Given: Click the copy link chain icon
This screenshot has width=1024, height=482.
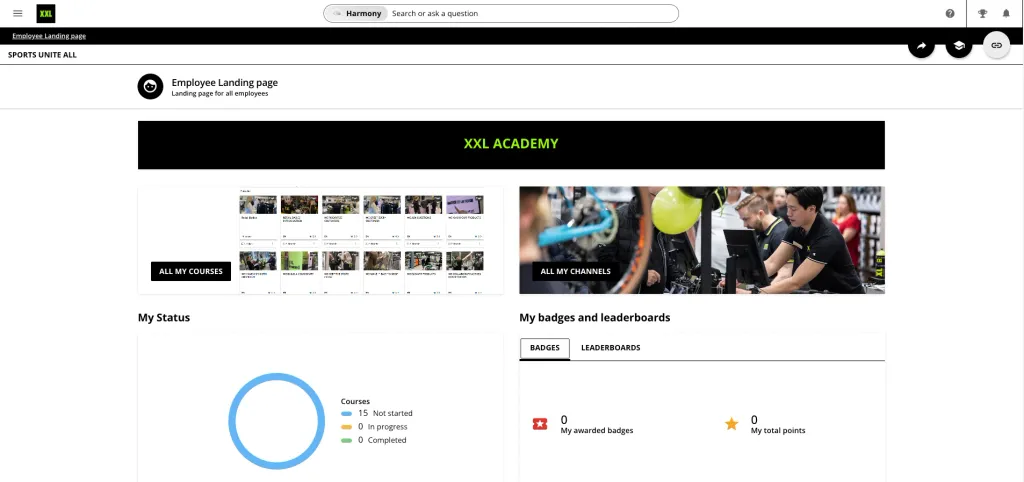Looking at the screenshot, I should (996, 46).
